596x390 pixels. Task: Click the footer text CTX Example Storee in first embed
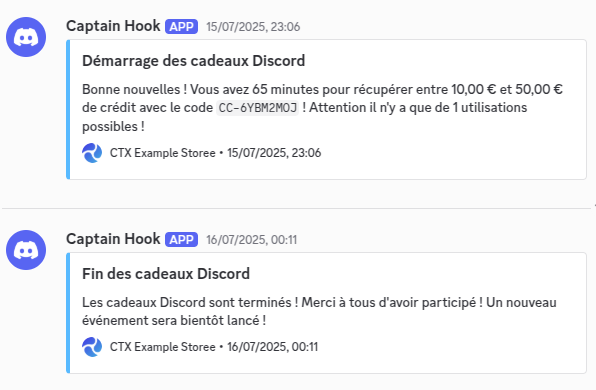pos(163,153)
